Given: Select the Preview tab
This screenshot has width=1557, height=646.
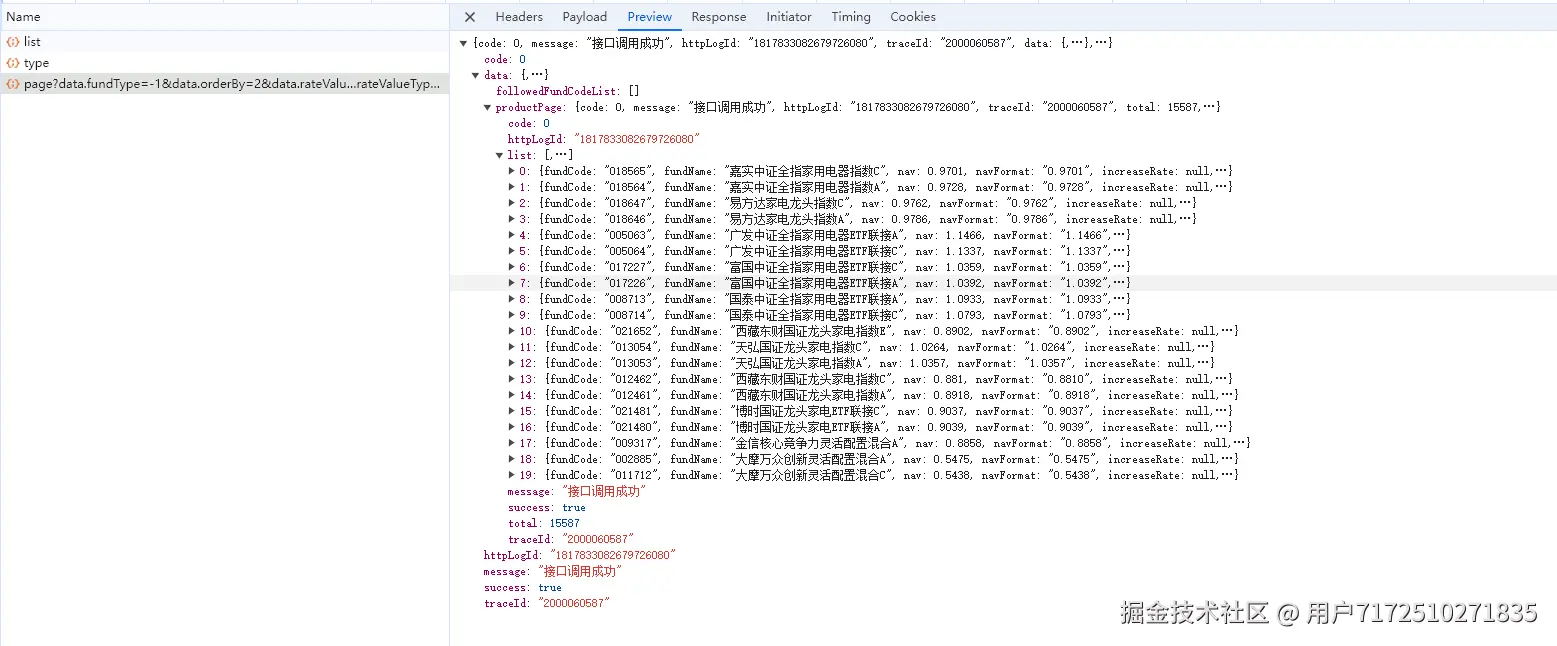Looking at the screenshot, I should (x=650, y=17).
